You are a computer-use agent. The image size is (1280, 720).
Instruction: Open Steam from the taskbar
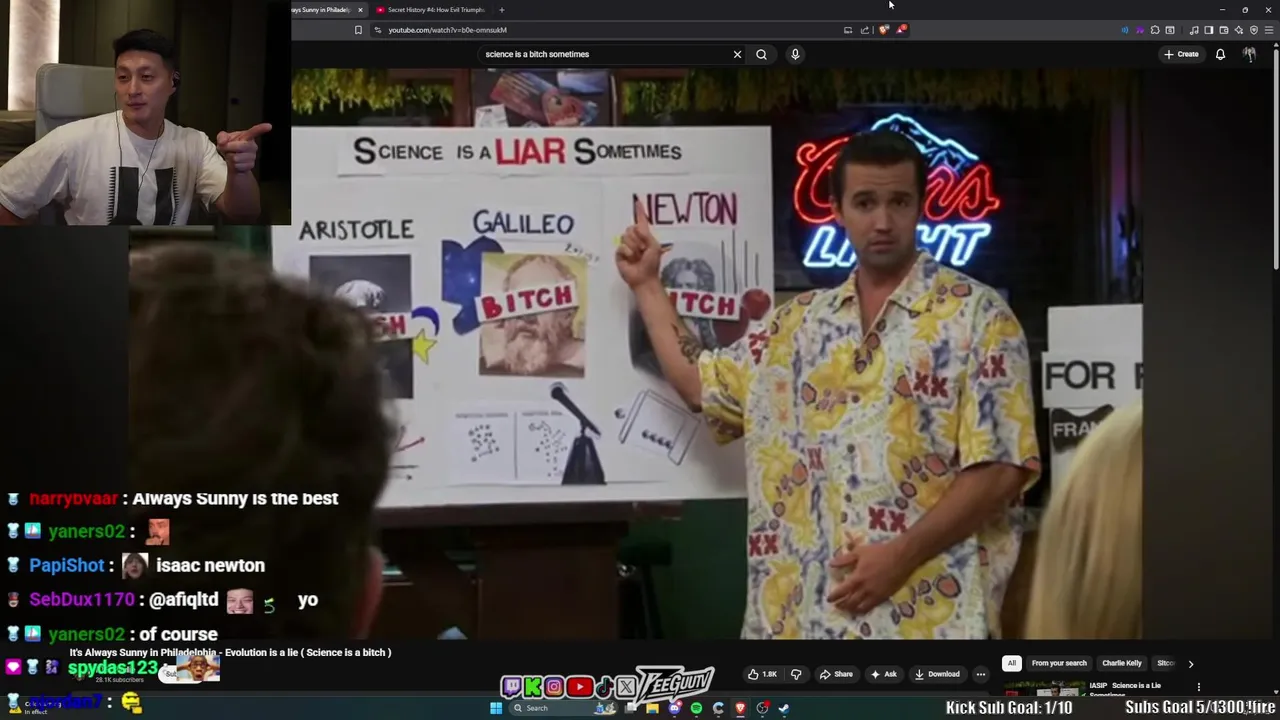783,708
